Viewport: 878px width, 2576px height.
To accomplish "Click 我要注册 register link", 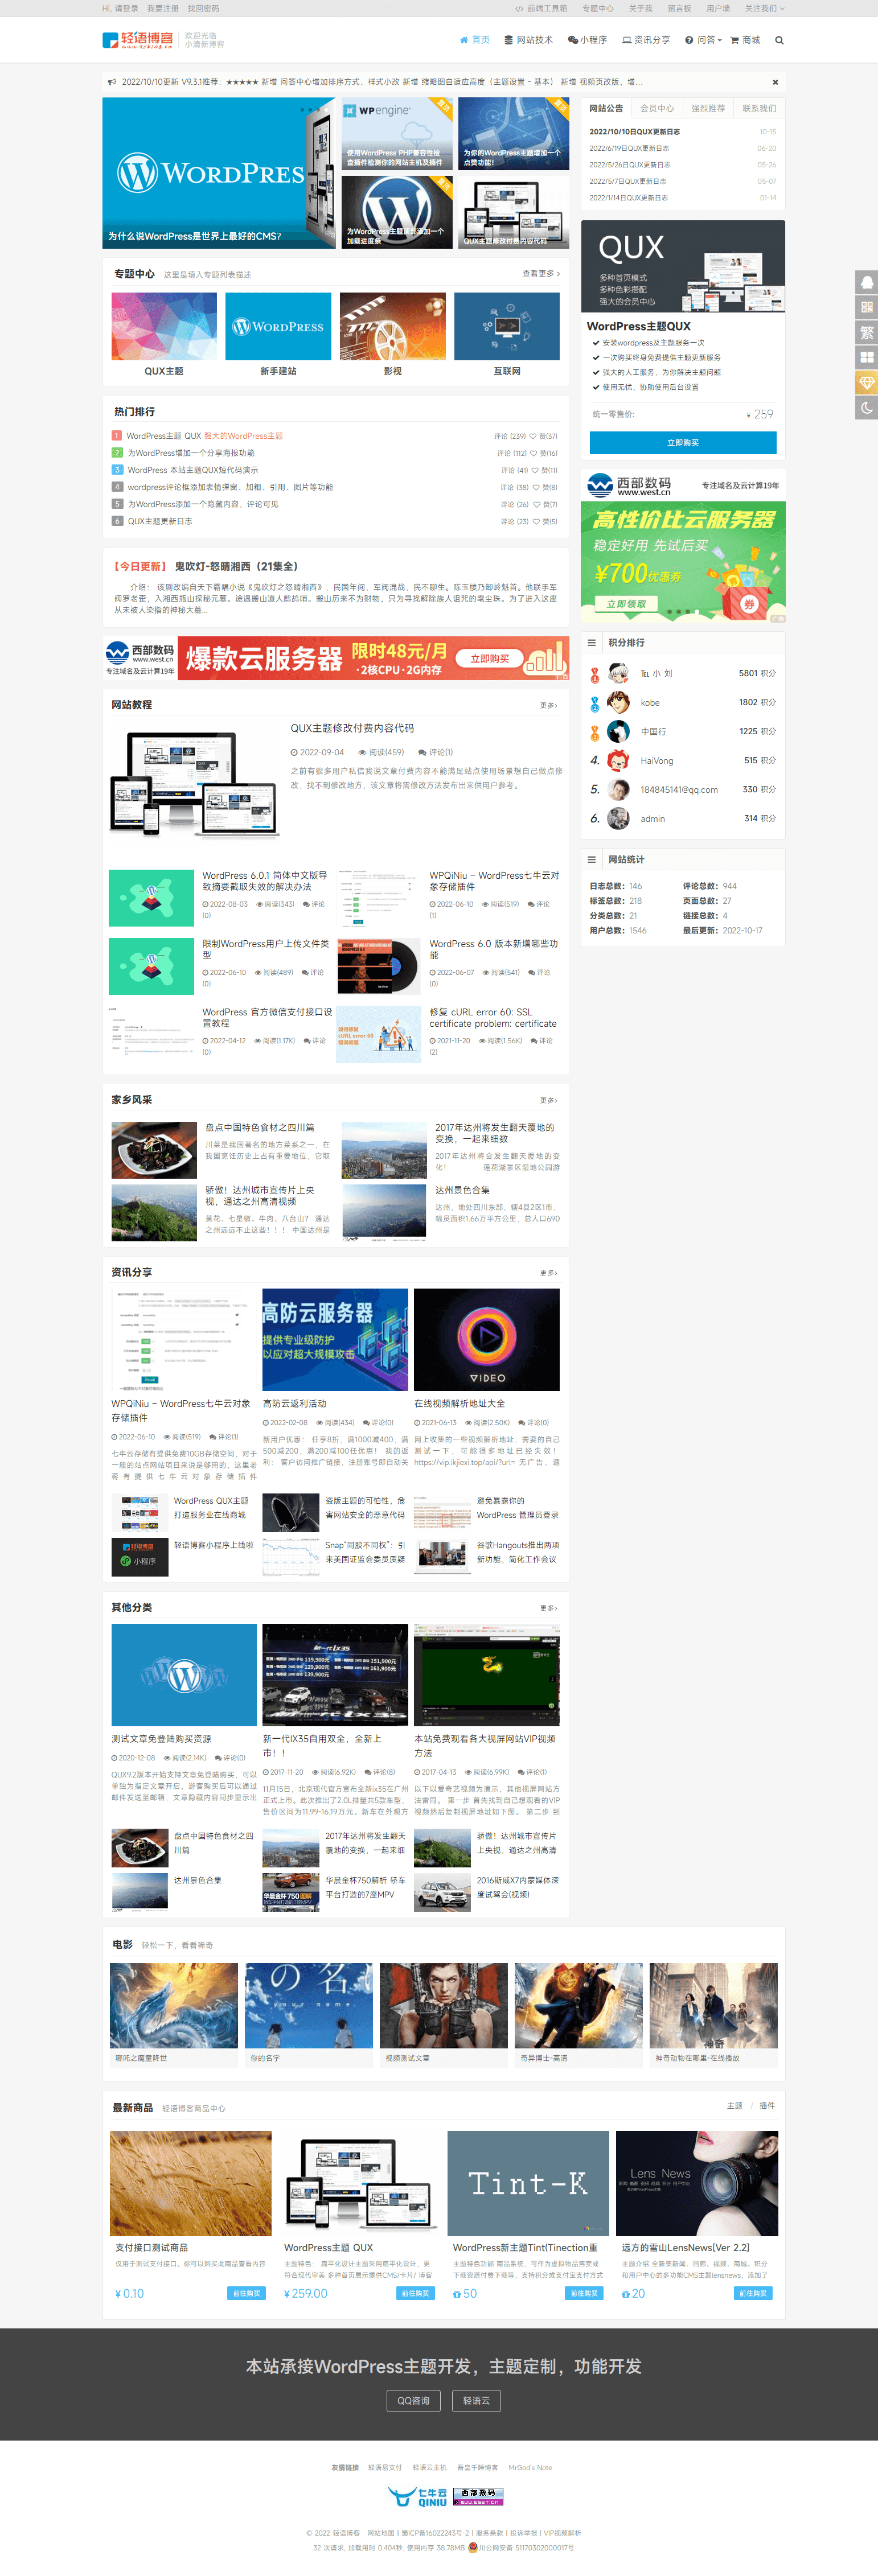I will click(x=163, y=8).
